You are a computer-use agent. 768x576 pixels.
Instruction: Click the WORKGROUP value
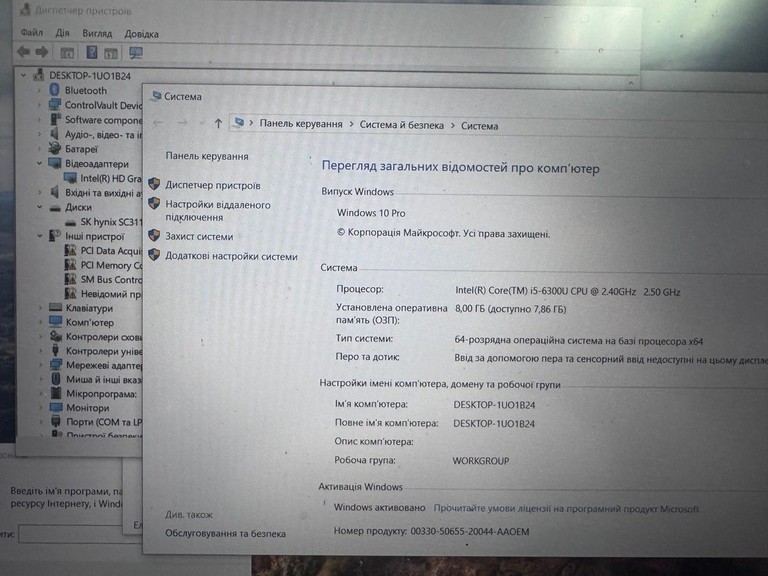click(480, 461)
